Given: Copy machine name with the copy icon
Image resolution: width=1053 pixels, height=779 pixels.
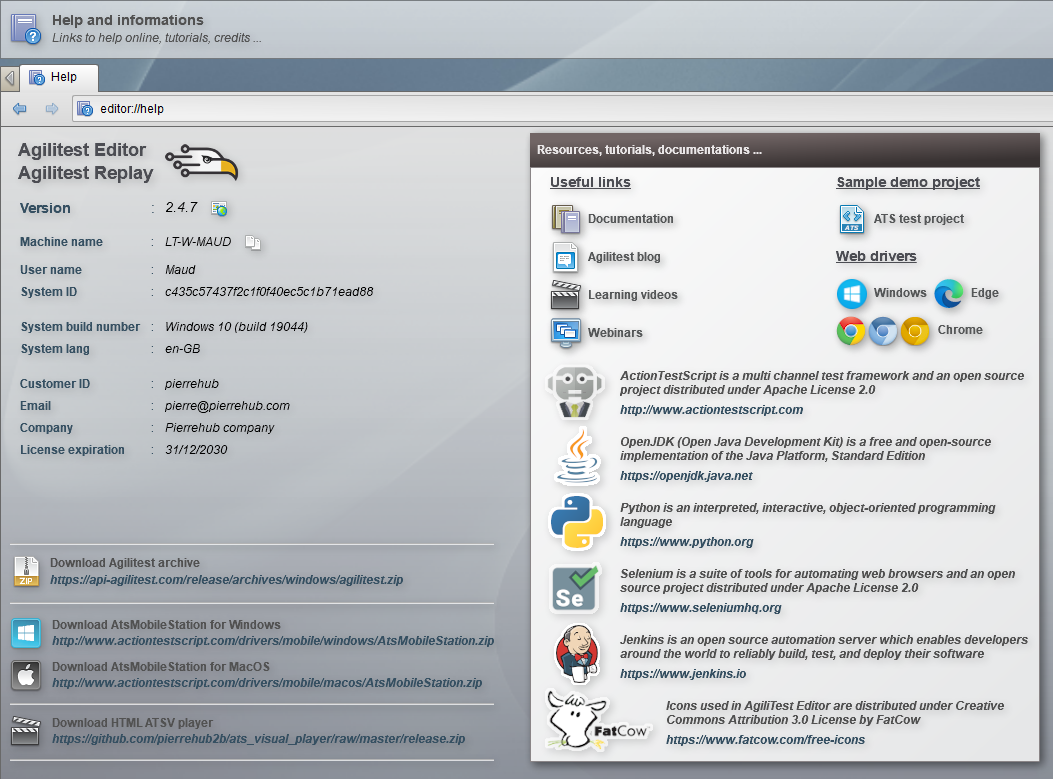Looking at the screenshot, I should [253, 242].
